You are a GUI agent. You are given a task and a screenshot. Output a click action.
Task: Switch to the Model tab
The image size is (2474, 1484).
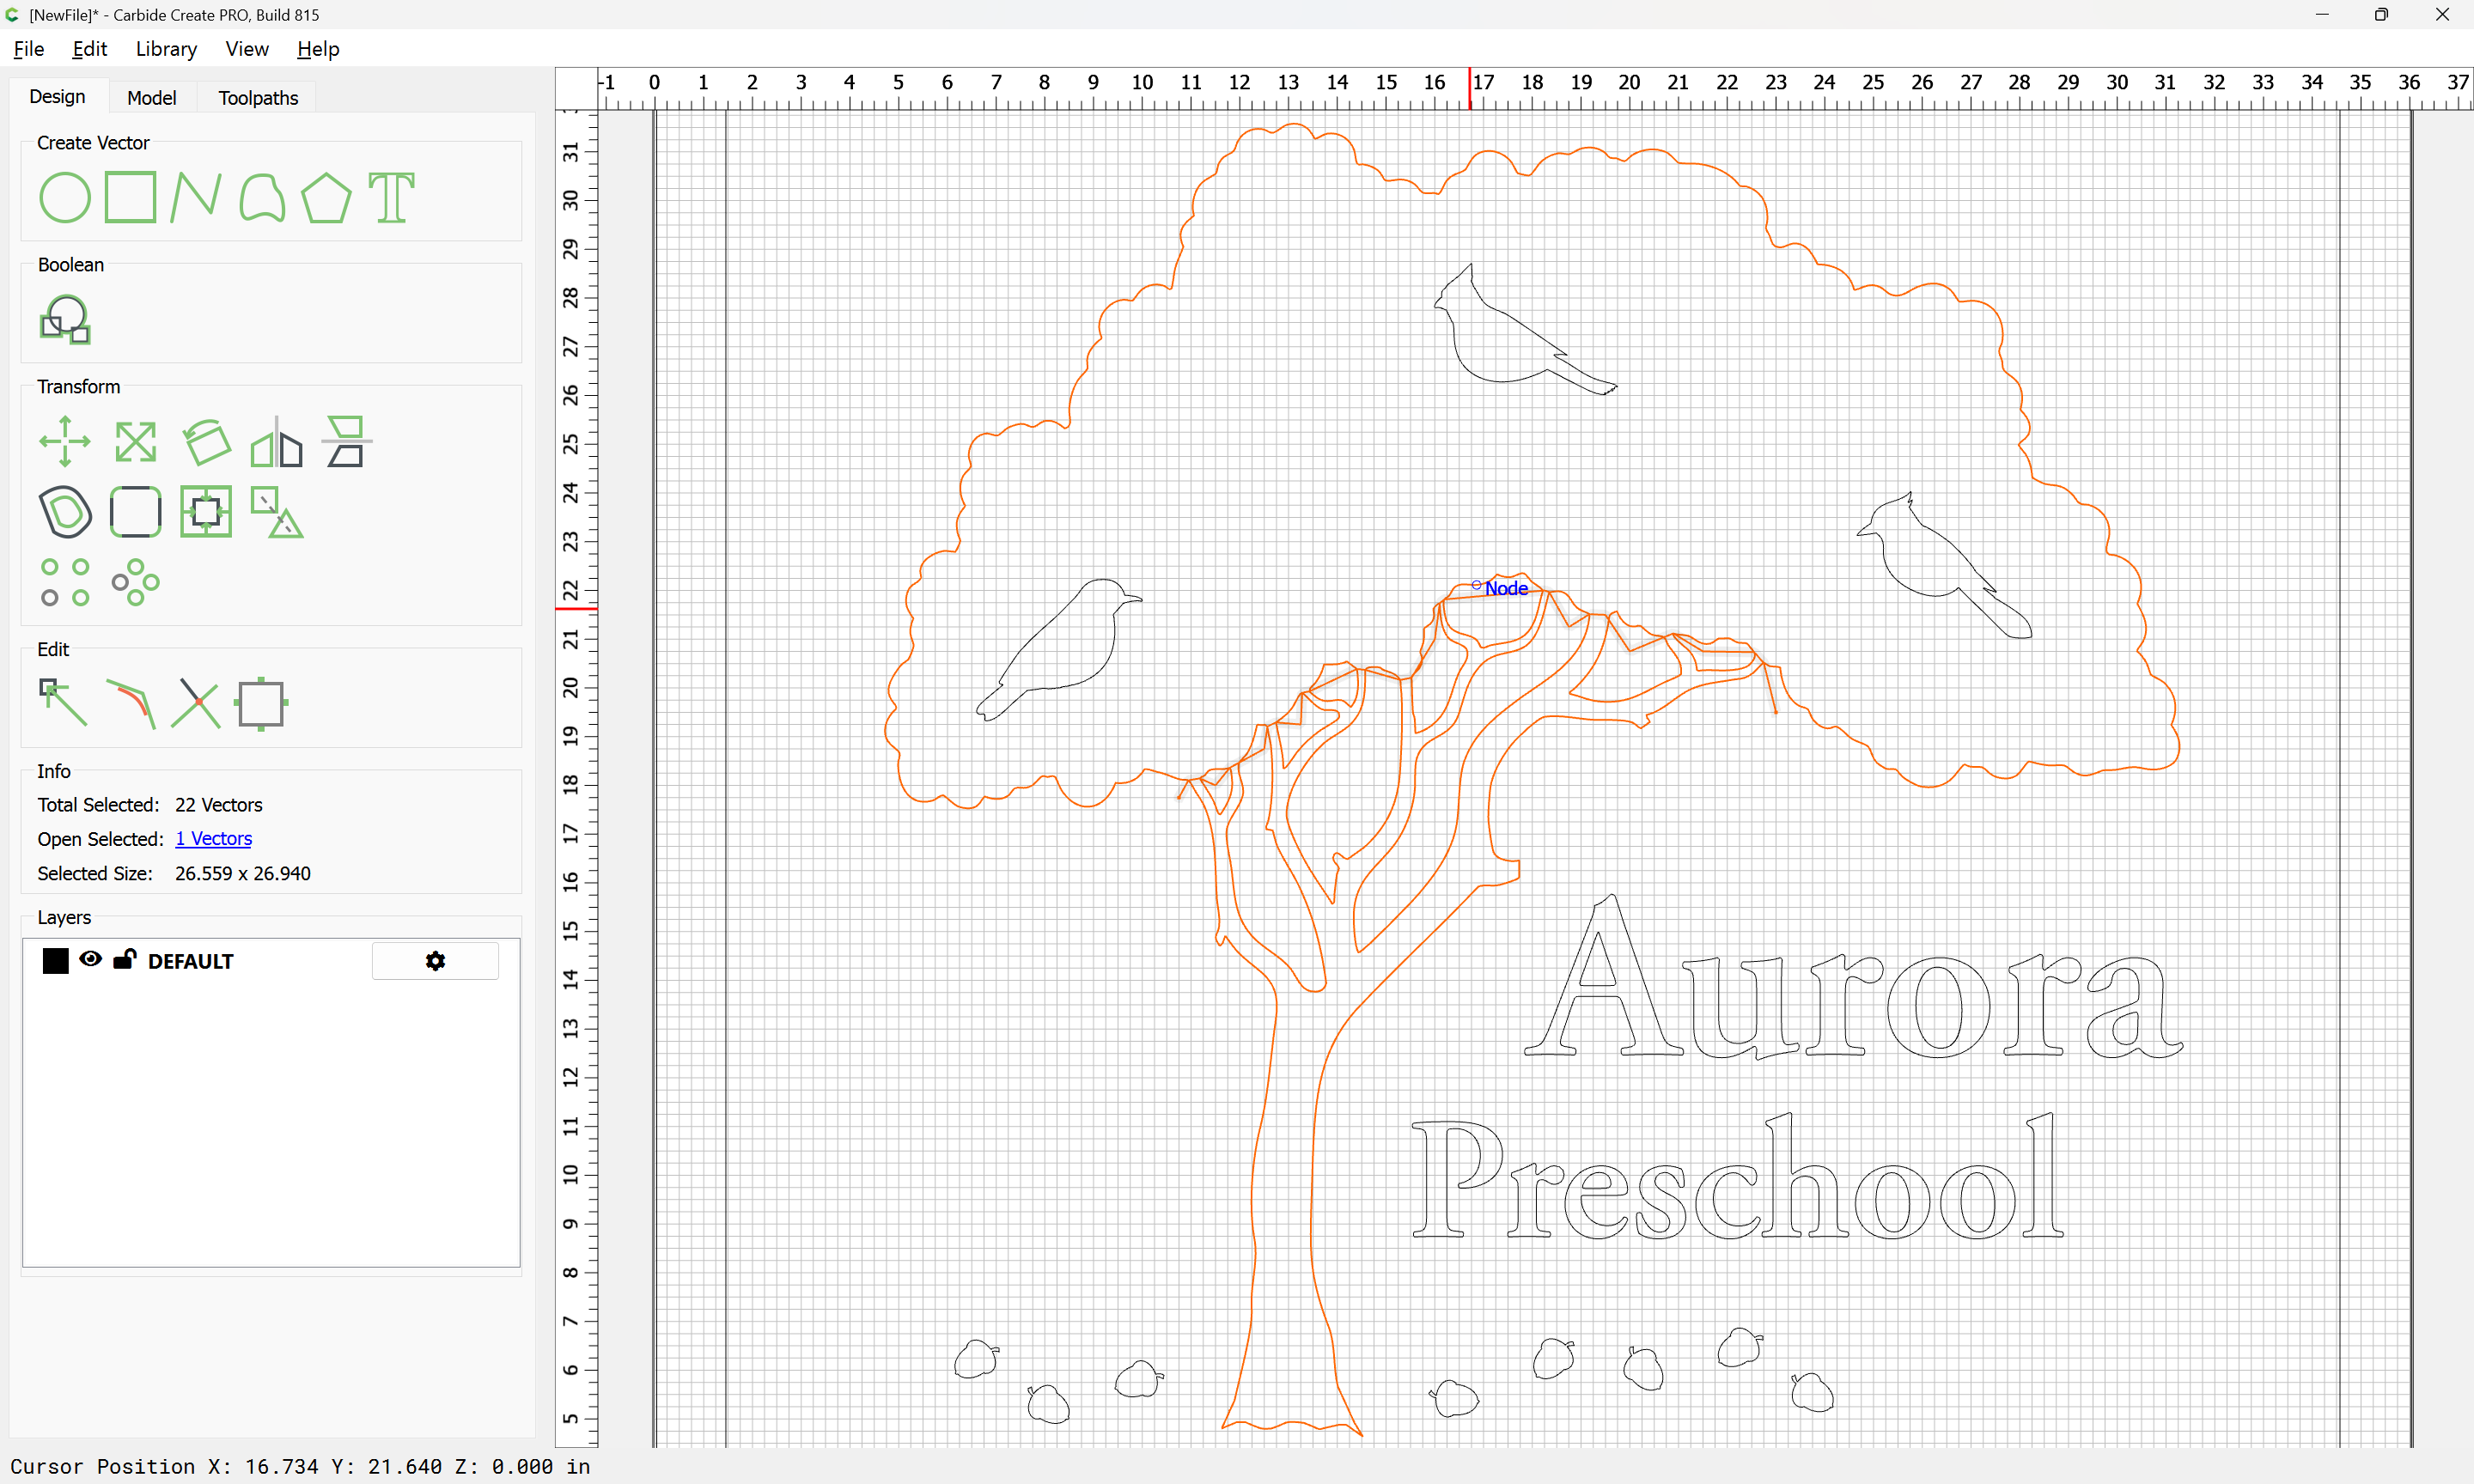point(152,97)
